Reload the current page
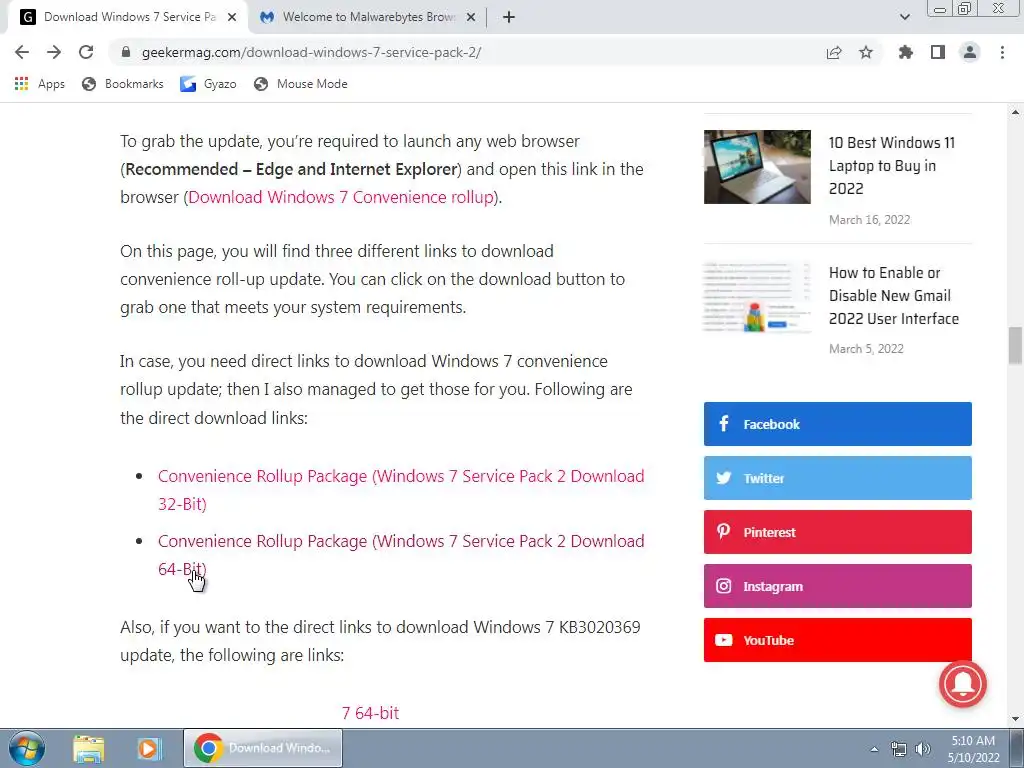 (x=86, y=52)
